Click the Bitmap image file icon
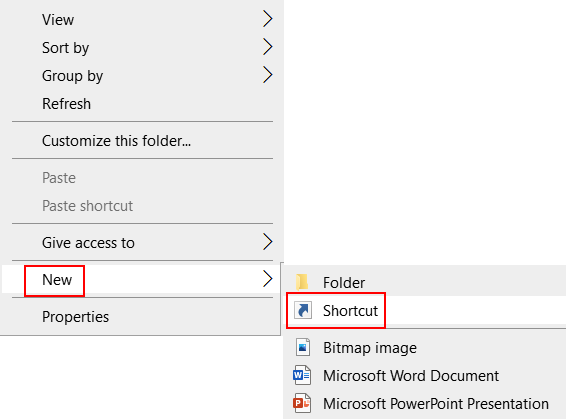The width and height of the screenshot is (566, 419). [302, 347]
